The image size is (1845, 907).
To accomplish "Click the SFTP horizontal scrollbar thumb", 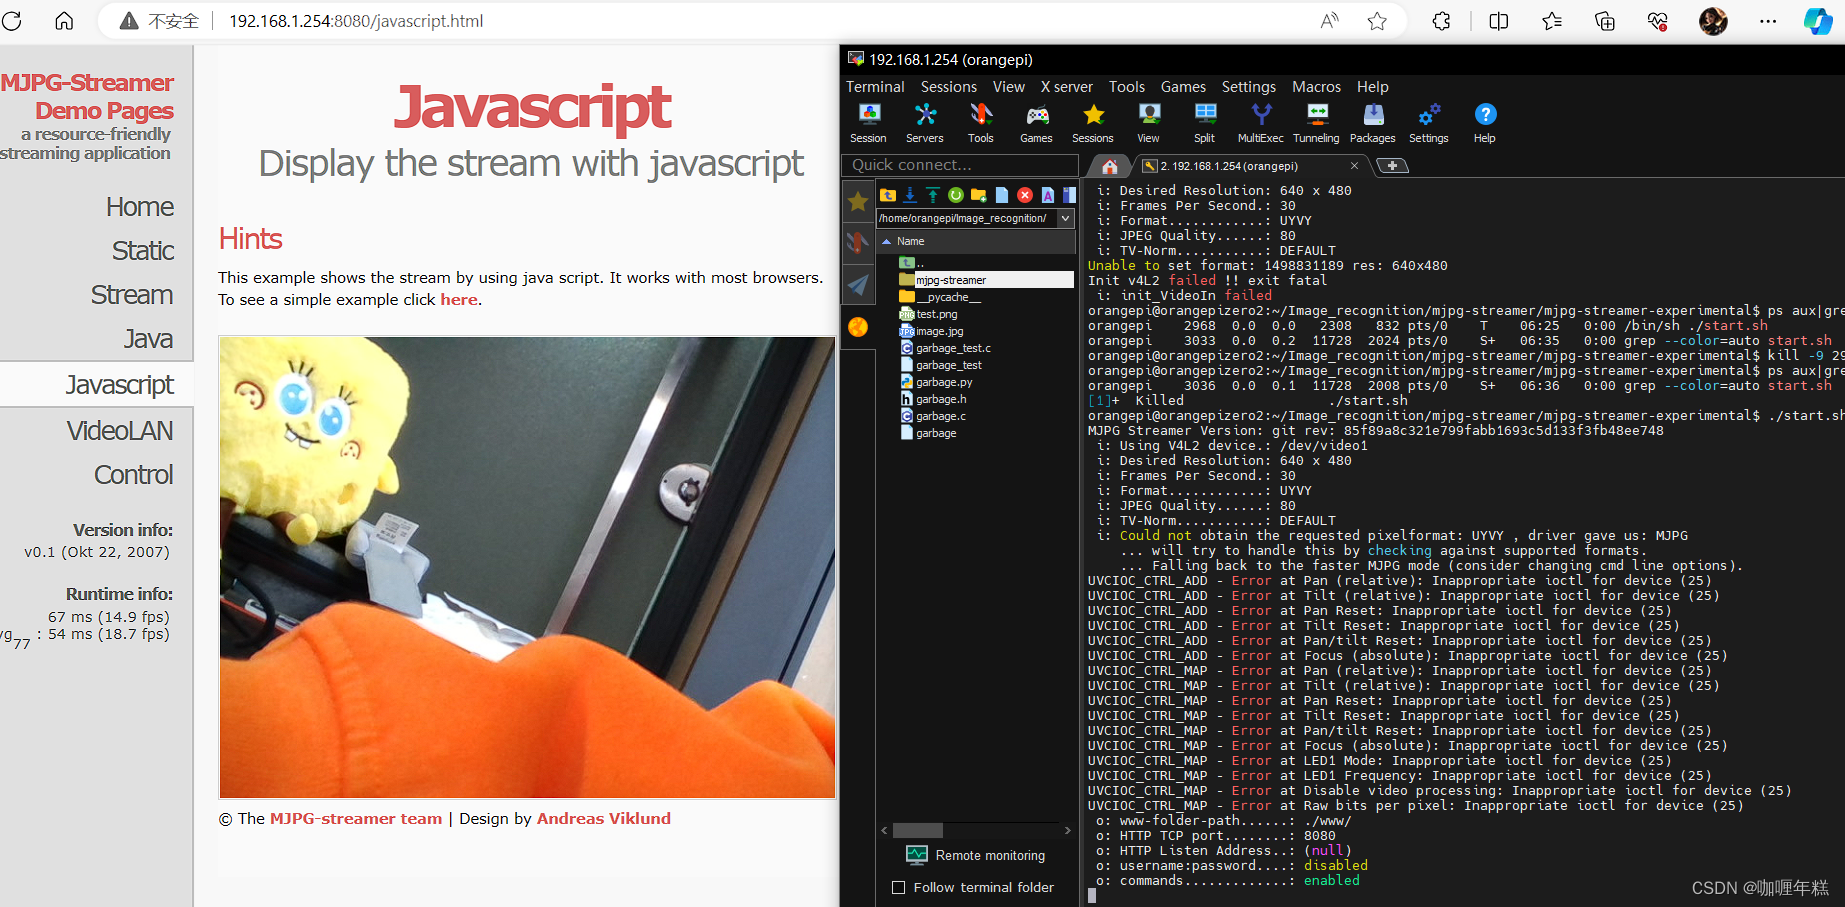I will (917, 830).
